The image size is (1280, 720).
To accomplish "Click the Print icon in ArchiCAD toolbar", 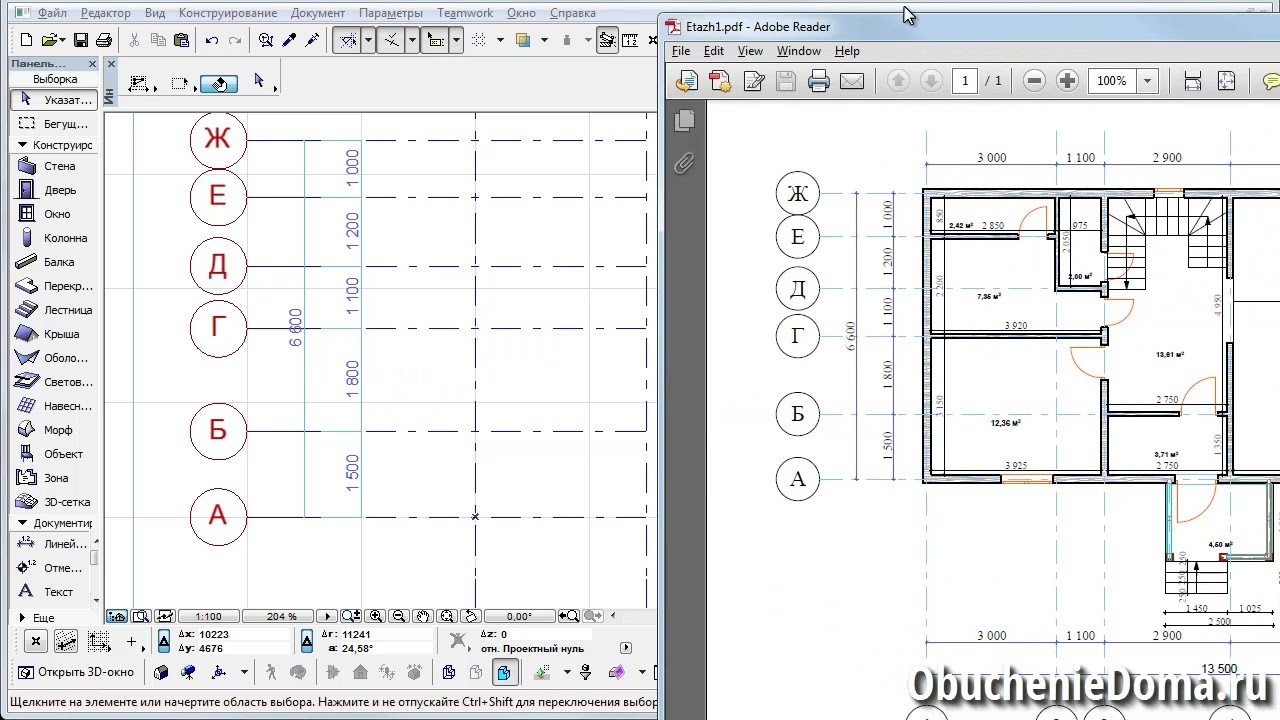I will pos(103,40).
